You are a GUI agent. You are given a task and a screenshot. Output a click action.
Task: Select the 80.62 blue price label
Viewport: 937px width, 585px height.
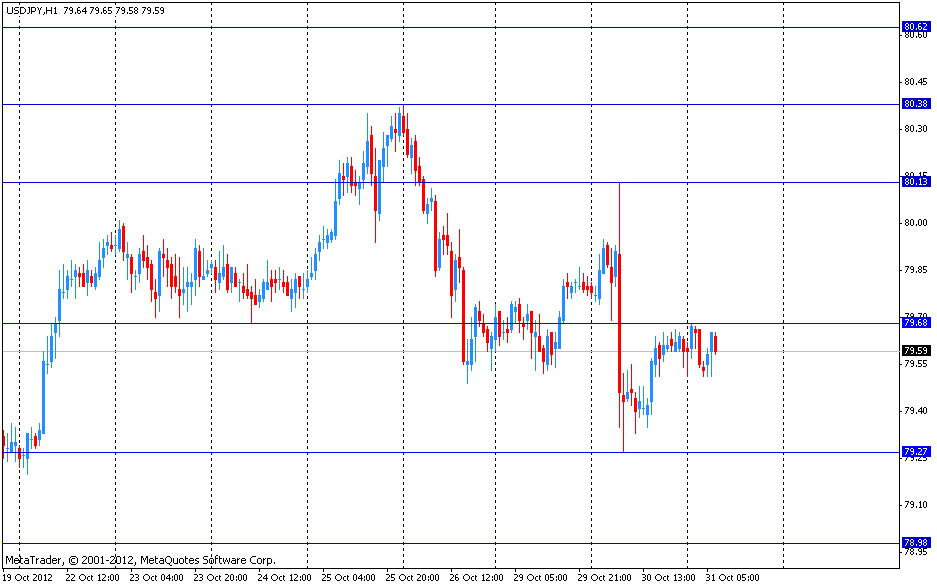pos(915,26)
